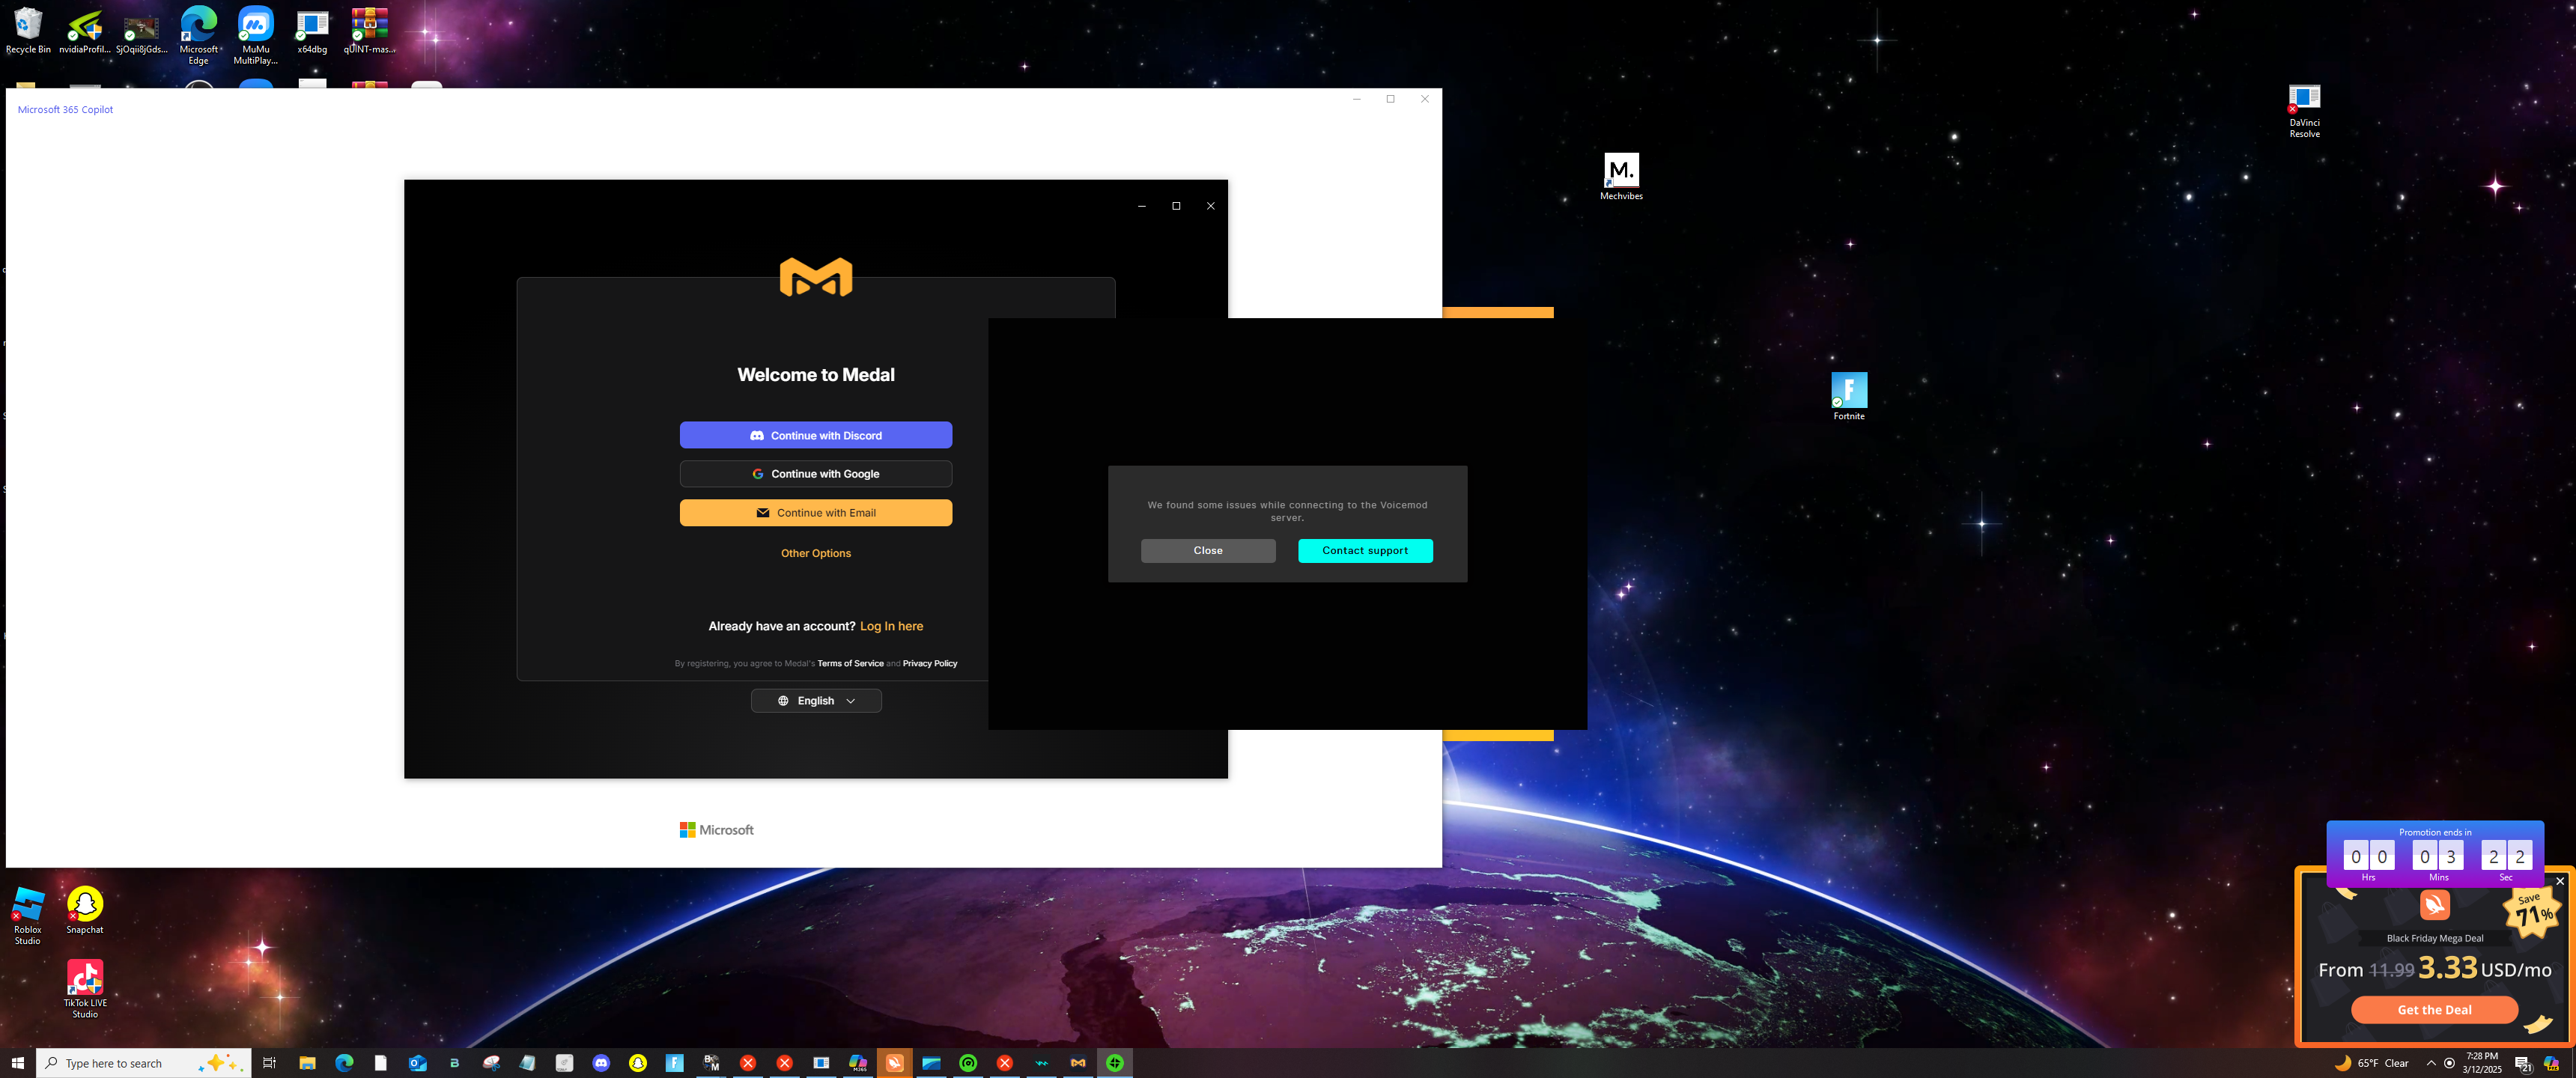The image size is (2576, 1078).
Task: Click Continue with Email in Medal
Action: pyautogui.click(x=816, y=513)
